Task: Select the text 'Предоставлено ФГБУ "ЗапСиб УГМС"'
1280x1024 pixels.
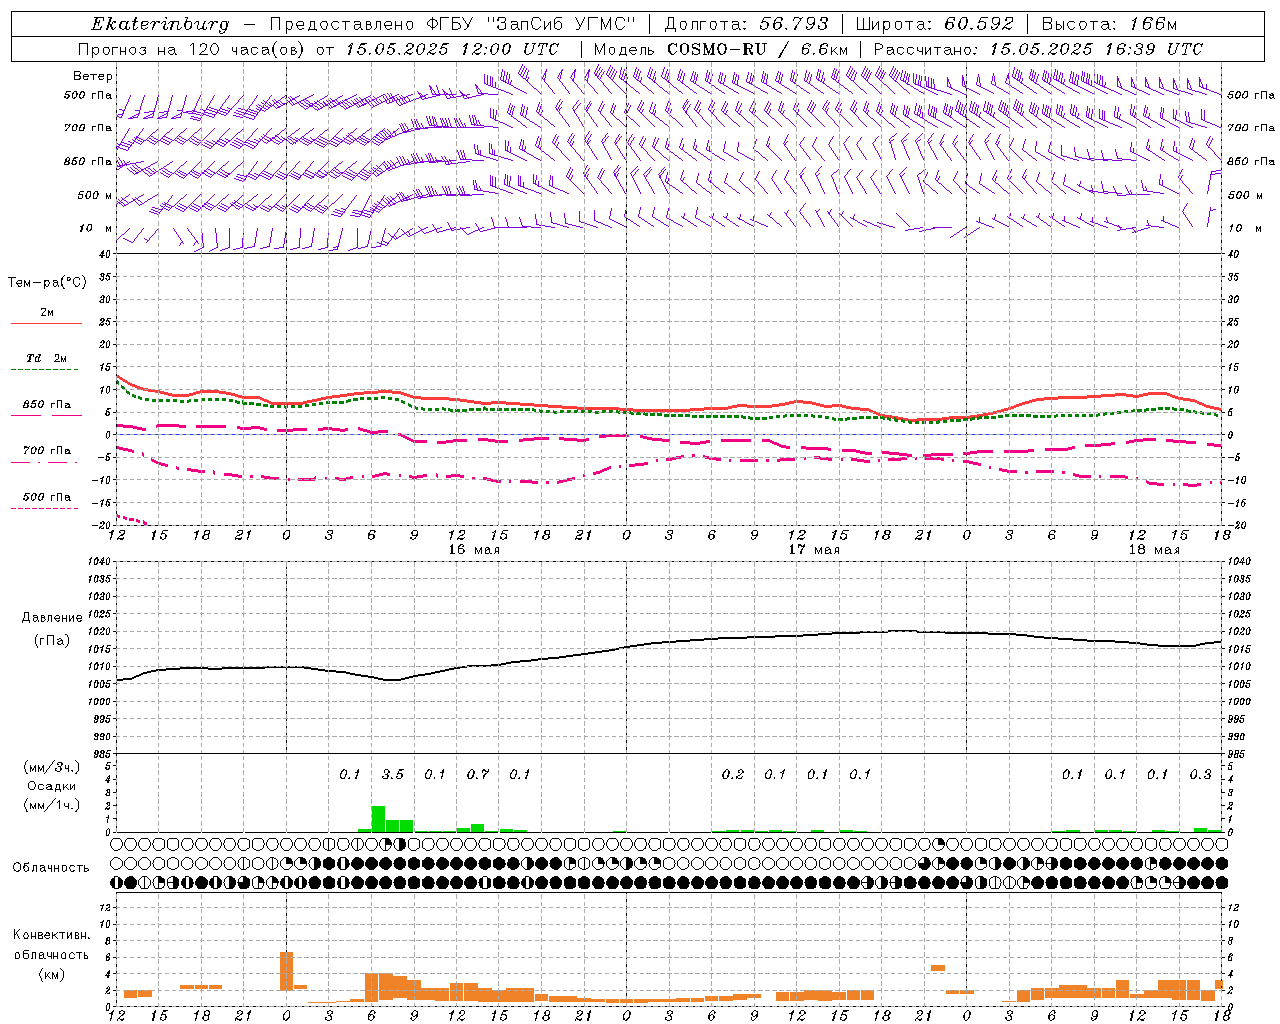Action: point(453,24)
